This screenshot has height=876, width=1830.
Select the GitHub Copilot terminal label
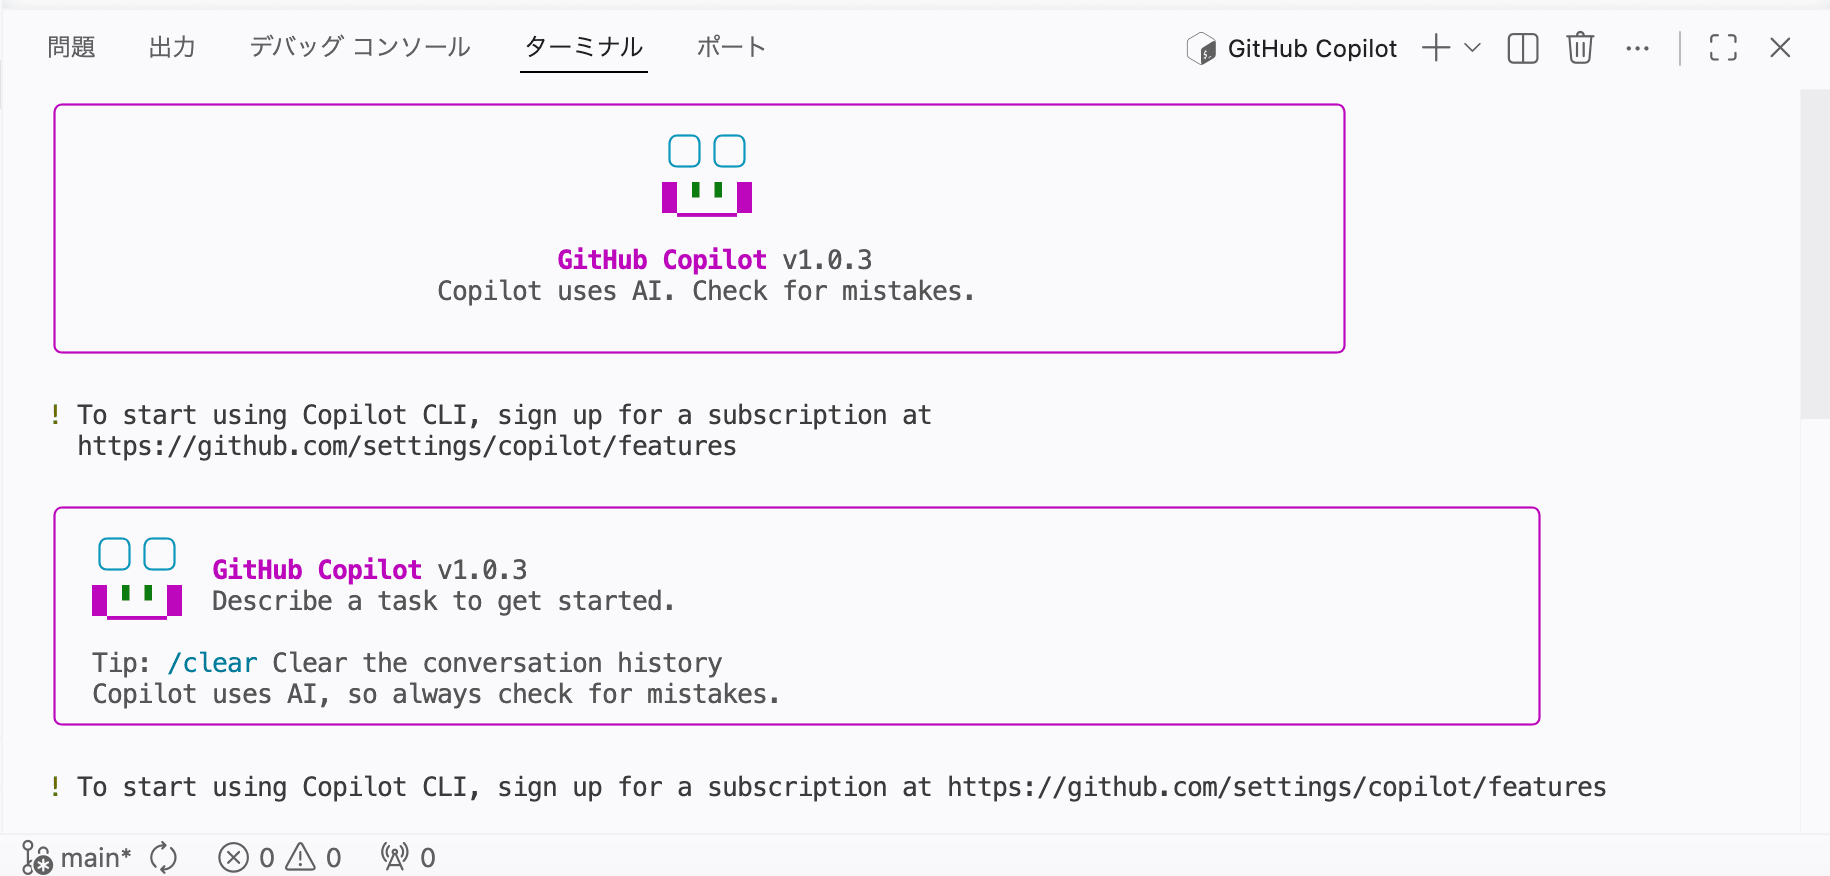pyautogui.click(x=1312, y=48)
